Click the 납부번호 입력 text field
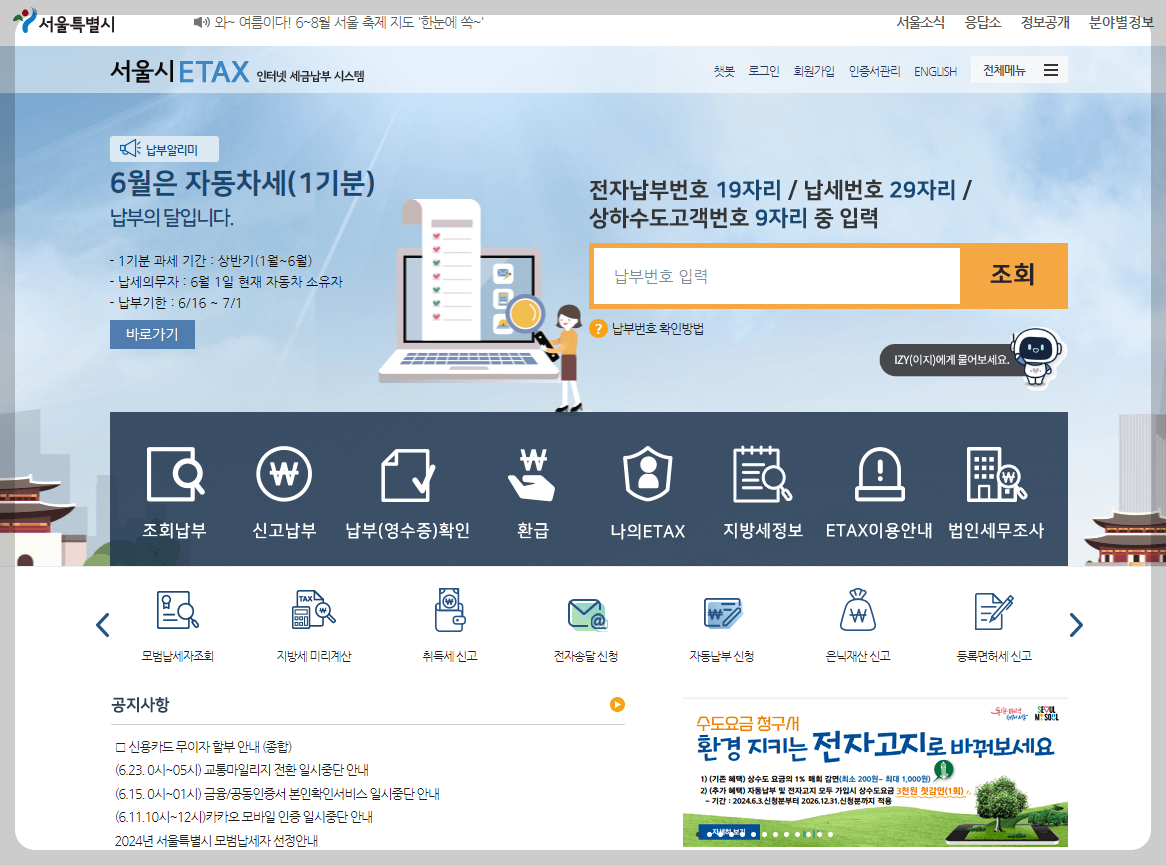Viewport: 1166px width, 865px height. [x=777, y=276]
